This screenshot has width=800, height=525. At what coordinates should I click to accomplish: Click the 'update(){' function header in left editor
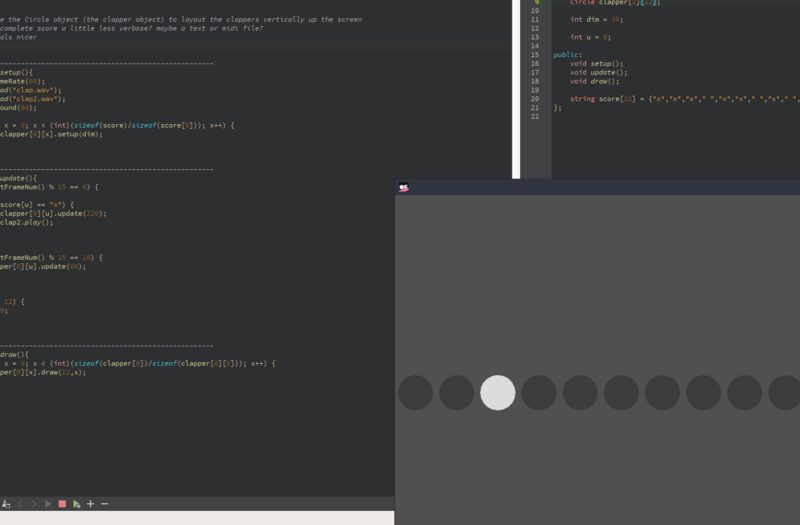tap(18, 178)
